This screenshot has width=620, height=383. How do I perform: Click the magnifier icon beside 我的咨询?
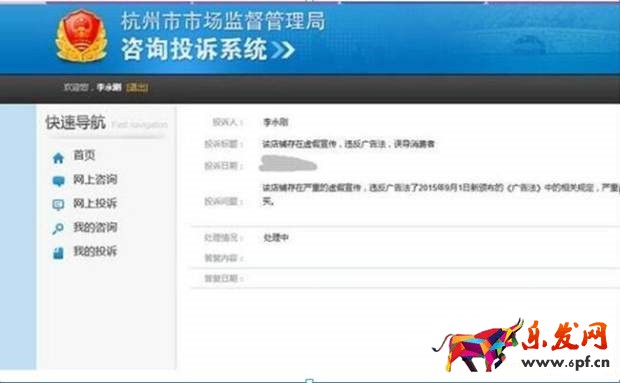pyautogui.click(x=58, y=228)
